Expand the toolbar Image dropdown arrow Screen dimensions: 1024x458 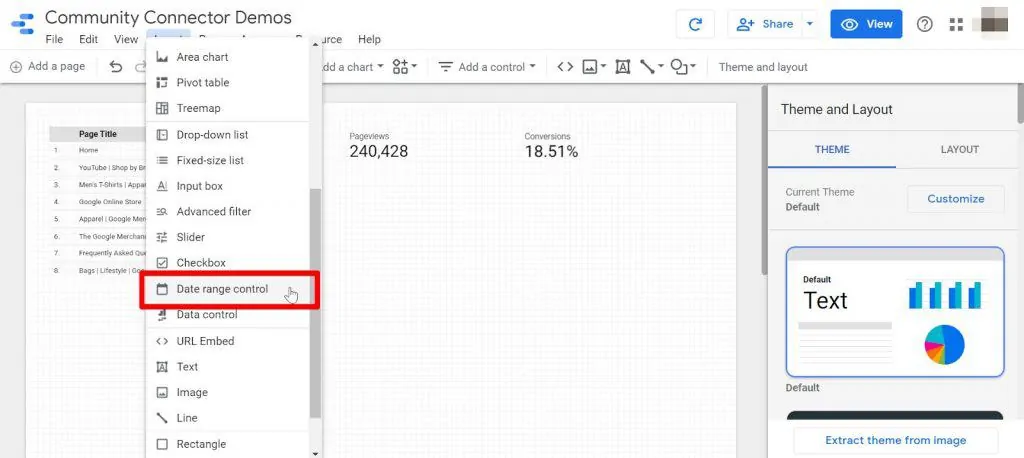[603, 67]
